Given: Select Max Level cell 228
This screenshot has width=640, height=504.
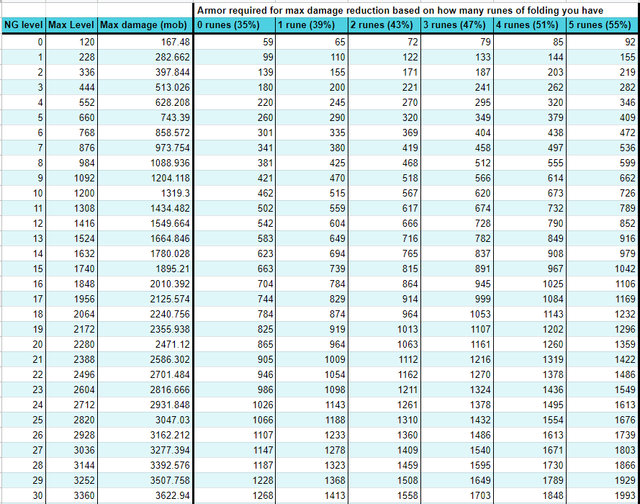Looking at the screenshot, I should pyautogui.click(x=71, y=57).
